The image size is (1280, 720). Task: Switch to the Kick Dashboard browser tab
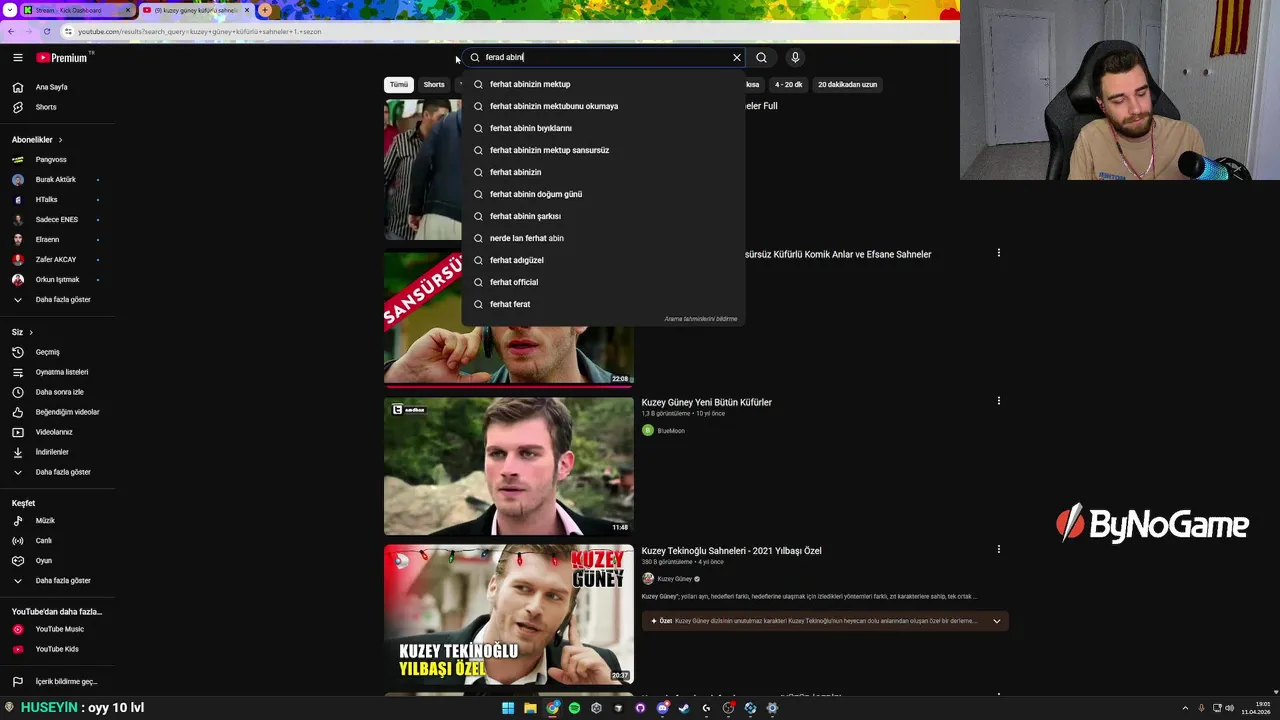(76, 10)
